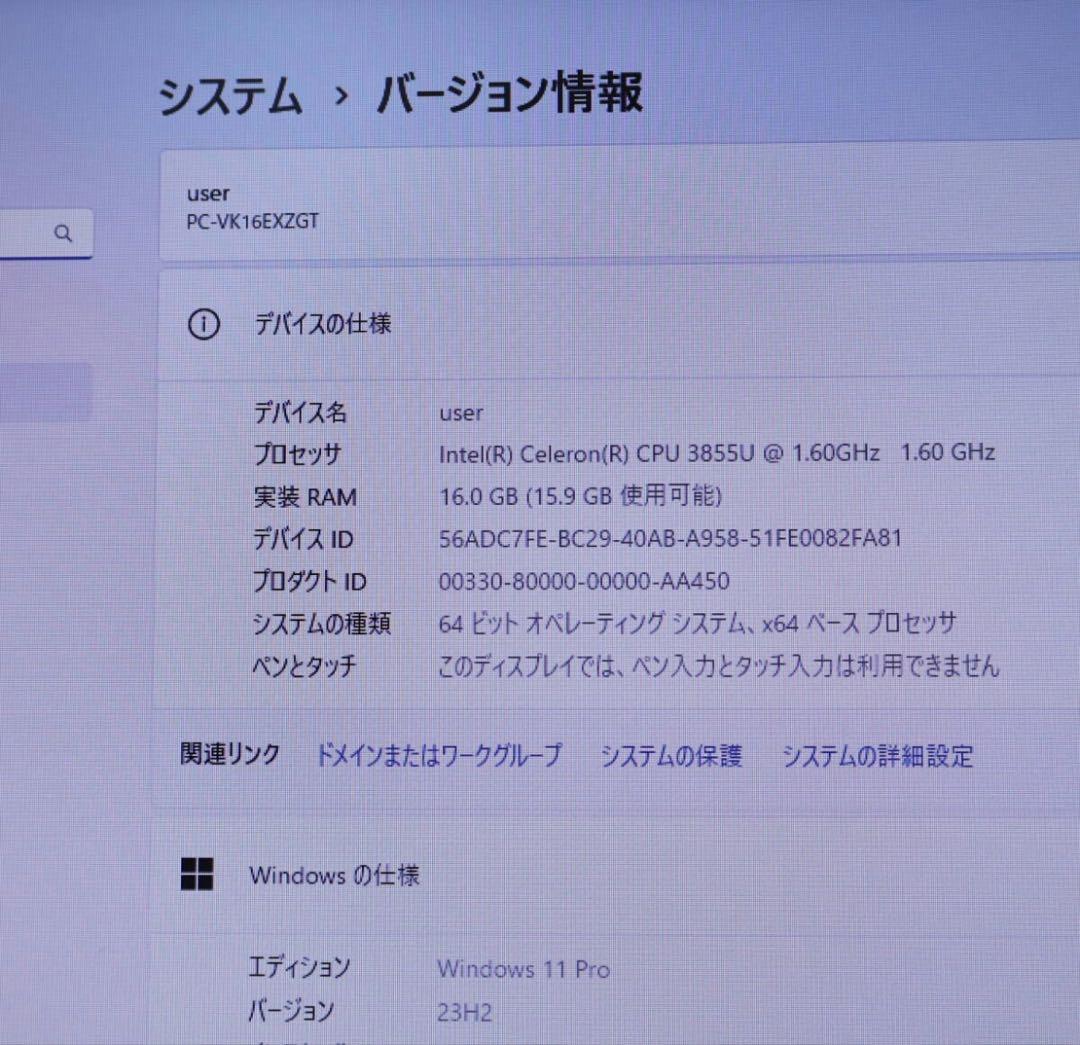
Task: Click the Windows logo beside Windows の仕様
Action: click(x=197, y=874)
